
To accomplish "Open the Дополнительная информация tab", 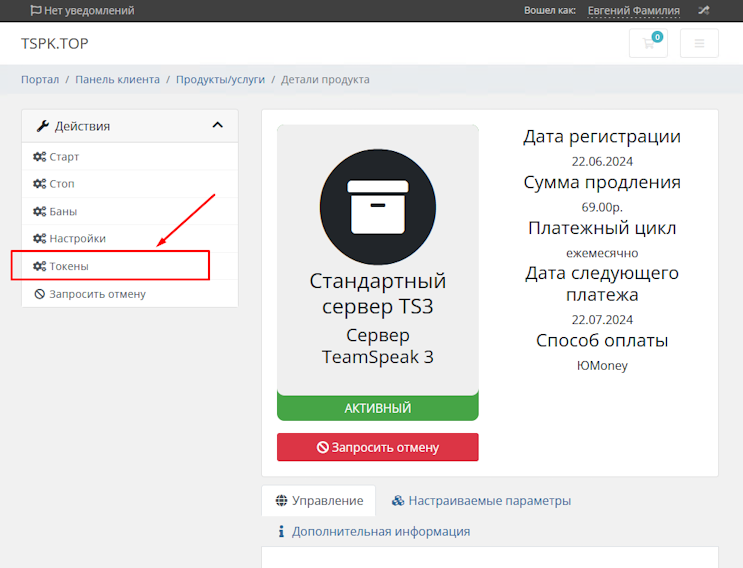I will coord(374,532).
